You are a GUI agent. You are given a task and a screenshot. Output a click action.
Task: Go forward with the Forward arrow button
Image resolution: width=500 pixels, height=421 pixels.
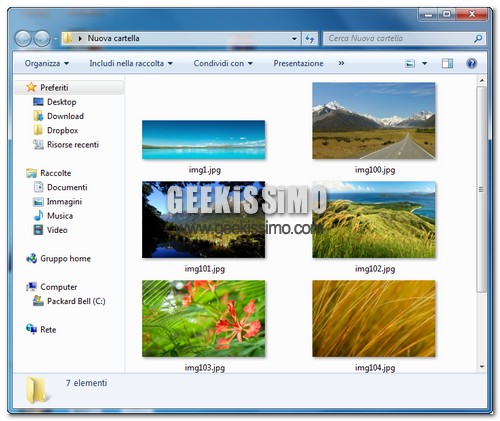pyautogui.click(x=42, y=38)
